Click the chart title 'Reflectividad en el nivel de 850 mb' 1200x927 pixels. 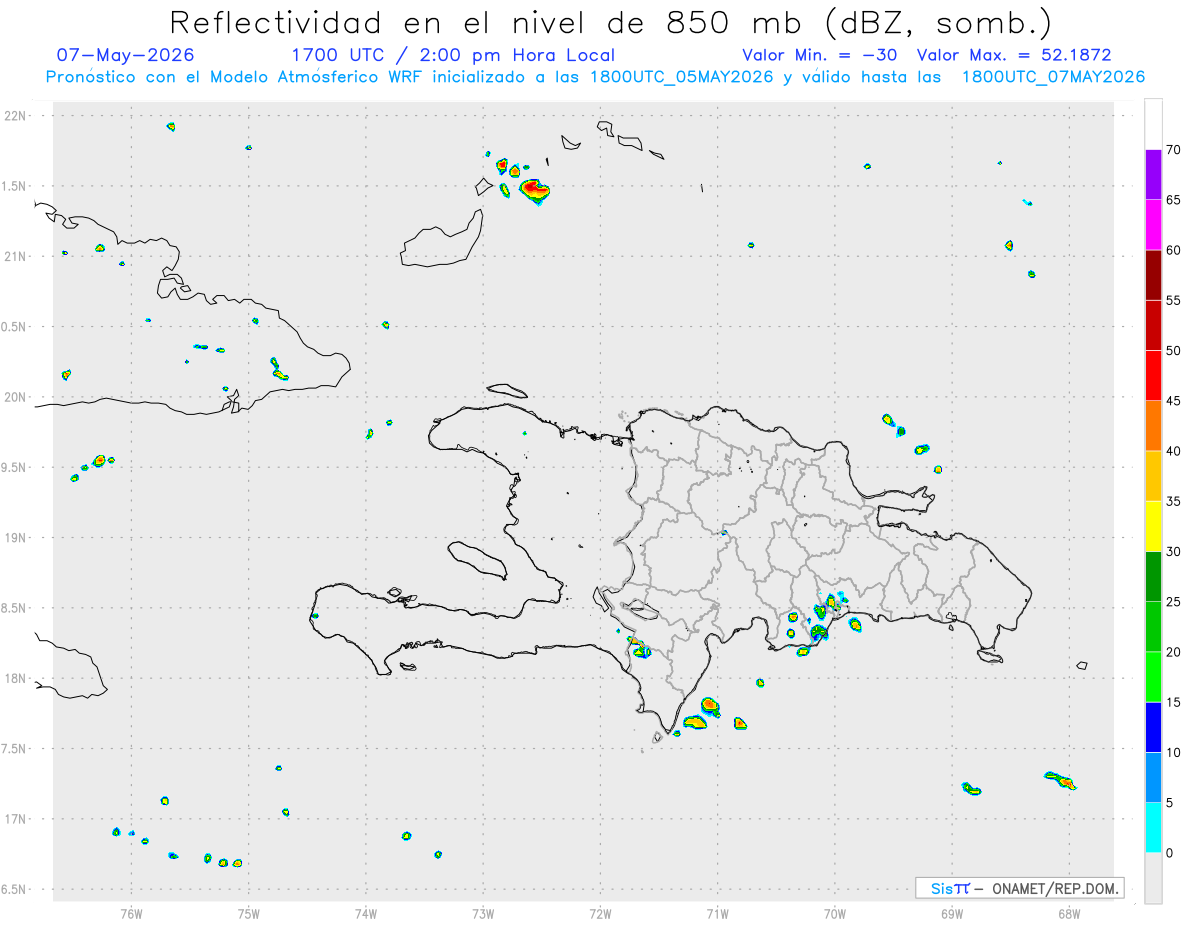coord(486,22)
